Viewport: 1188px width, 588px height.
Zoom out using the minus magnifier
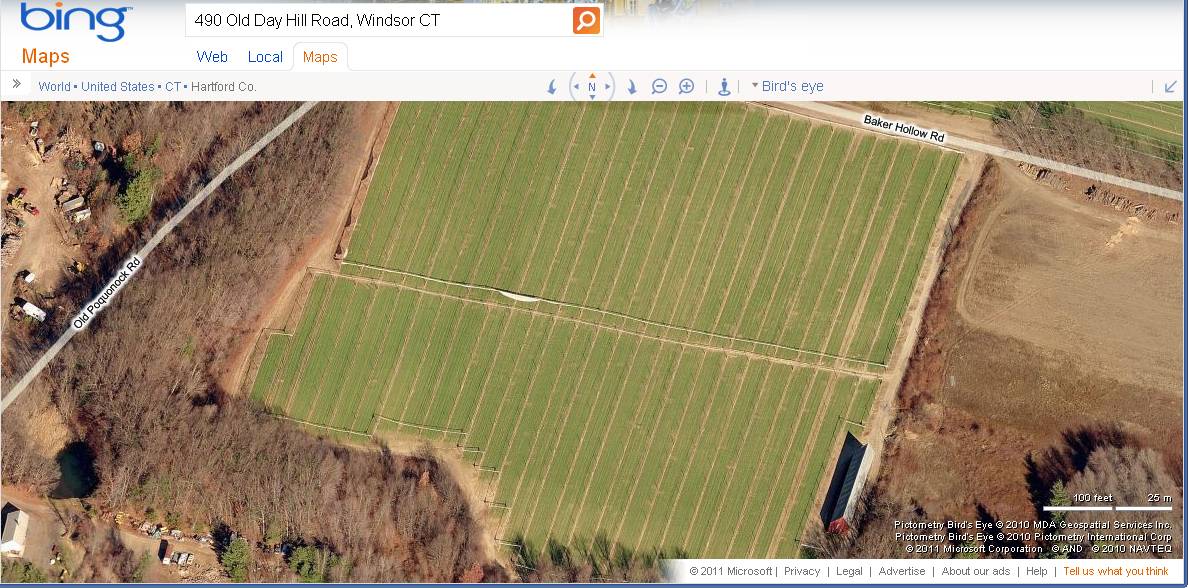pyautogui.click(x=659, y=86)
